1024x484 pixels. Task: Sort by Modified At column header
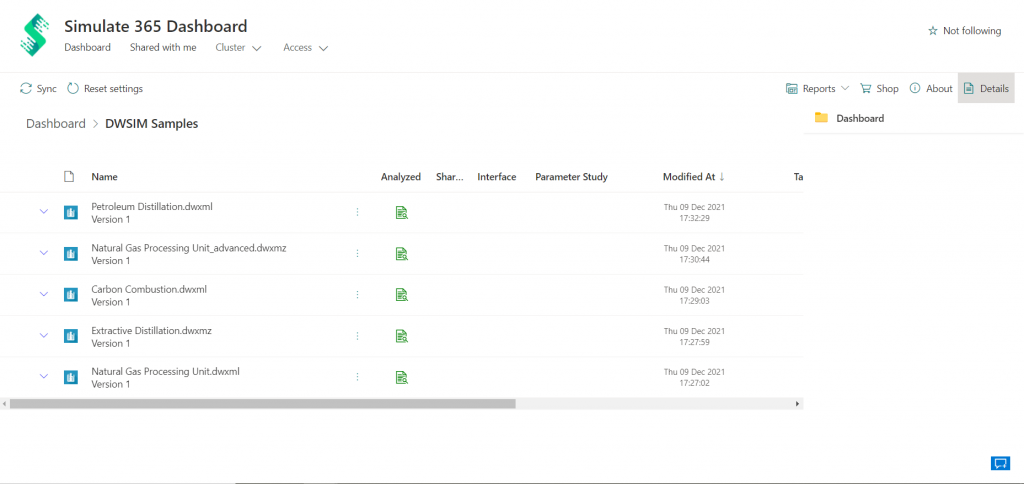(x=689, y=177)
